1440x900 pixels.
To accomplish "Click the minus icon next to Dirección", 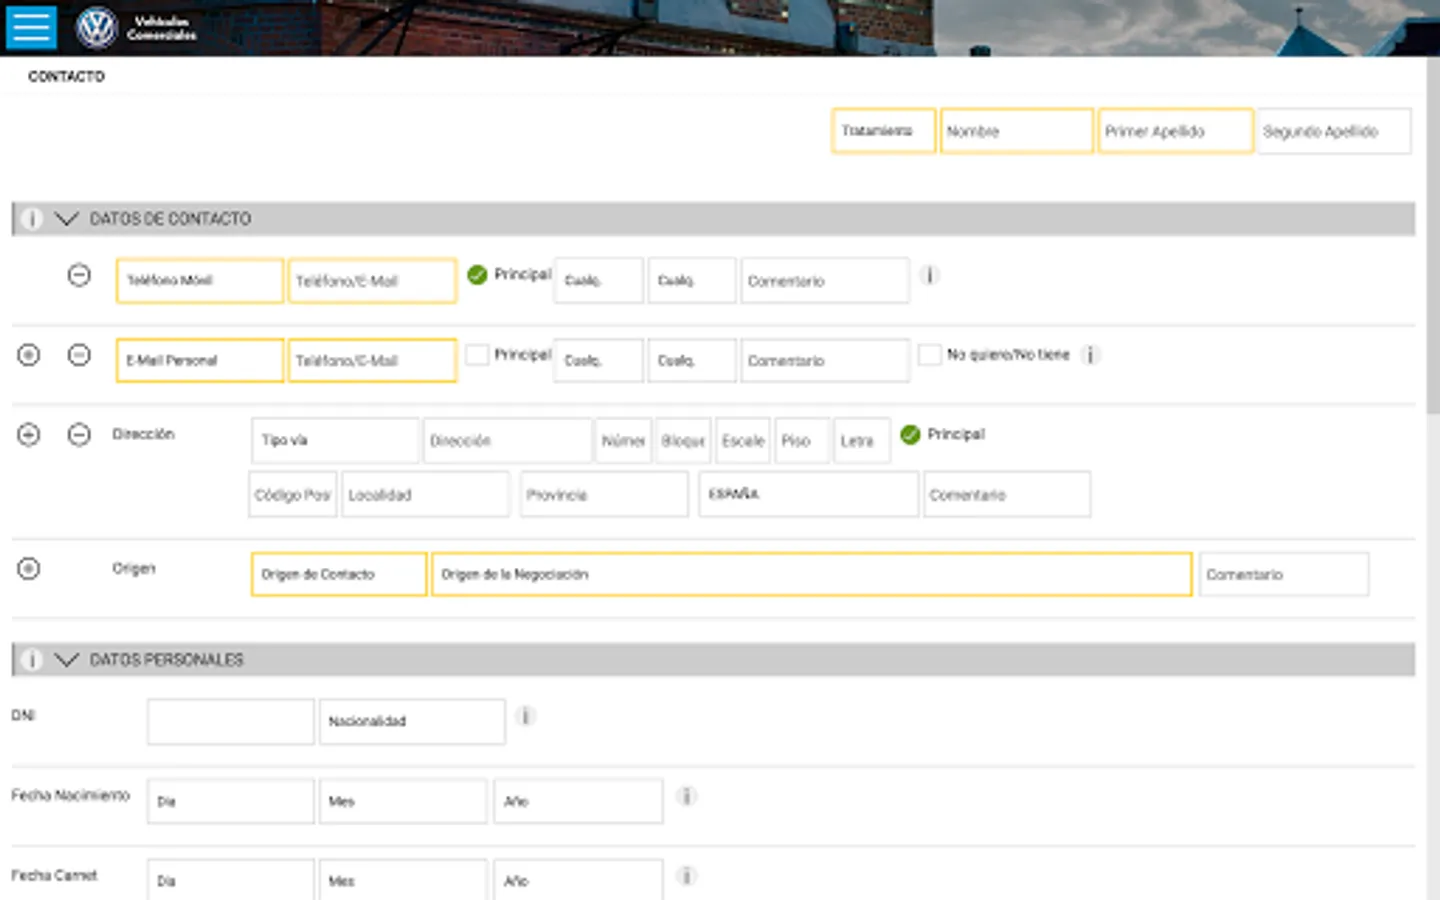I will pos(79,434).
